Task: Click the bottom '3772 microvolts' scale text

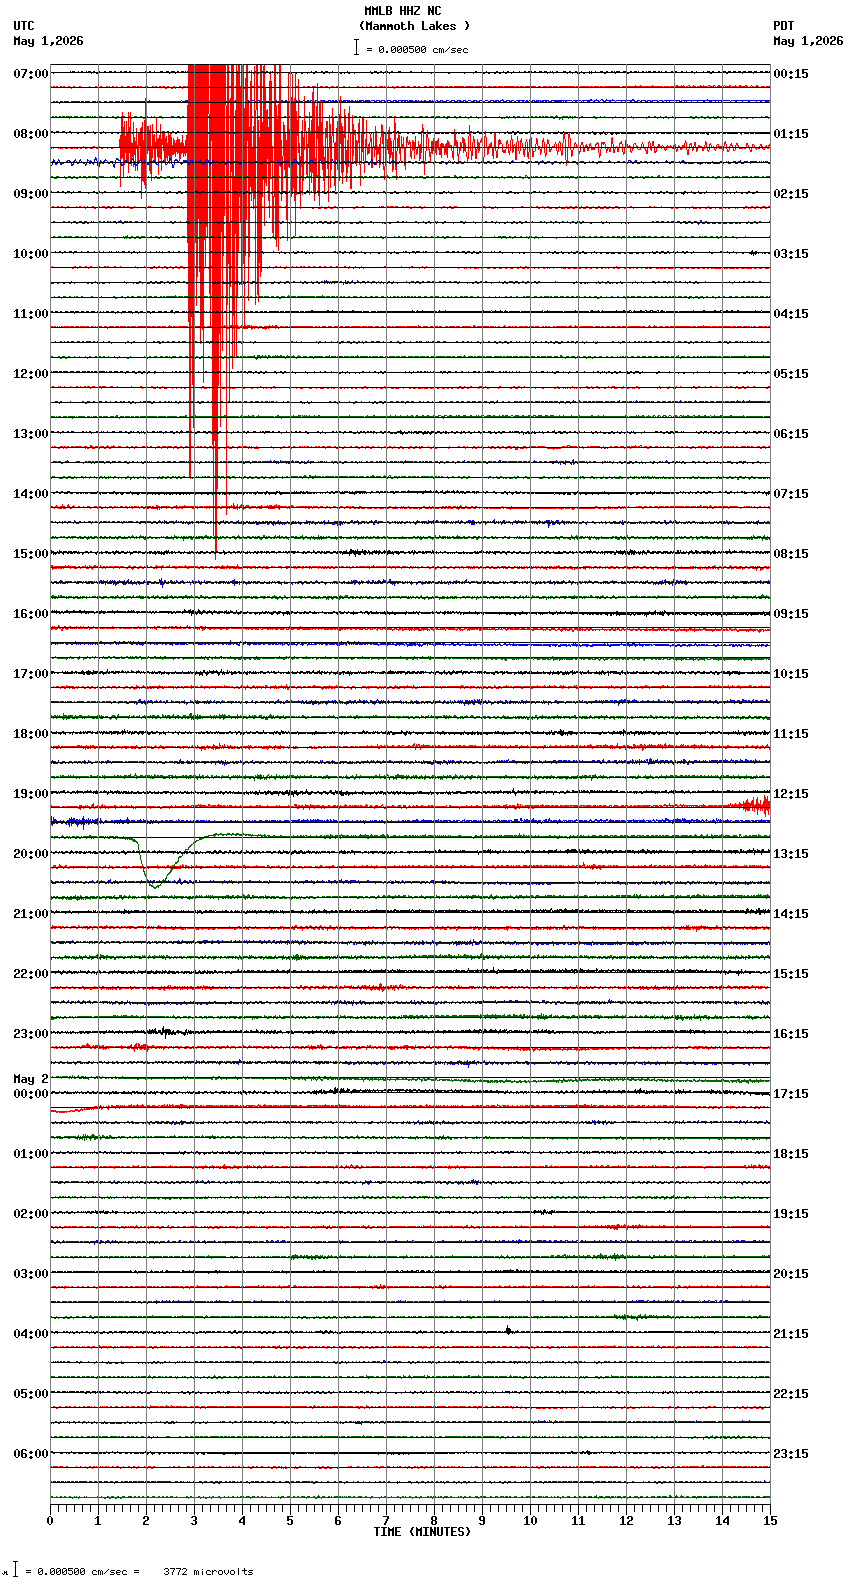Action: click(x=208, y=1572)
